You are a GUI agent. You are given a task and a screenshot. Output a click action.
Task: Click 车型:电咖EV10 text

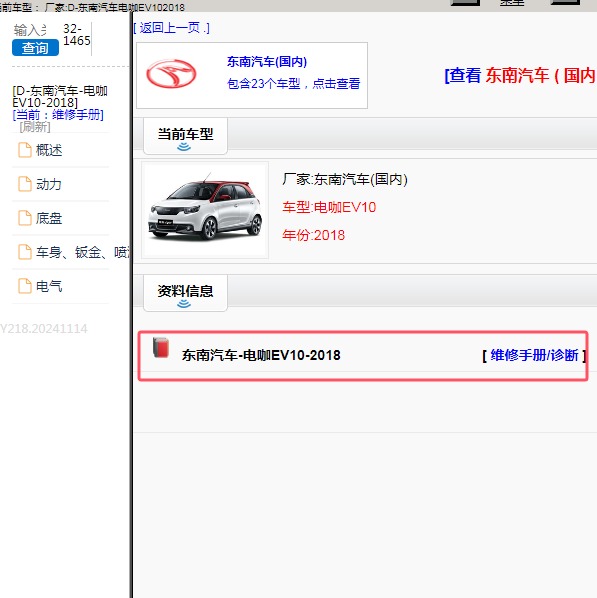329,207
